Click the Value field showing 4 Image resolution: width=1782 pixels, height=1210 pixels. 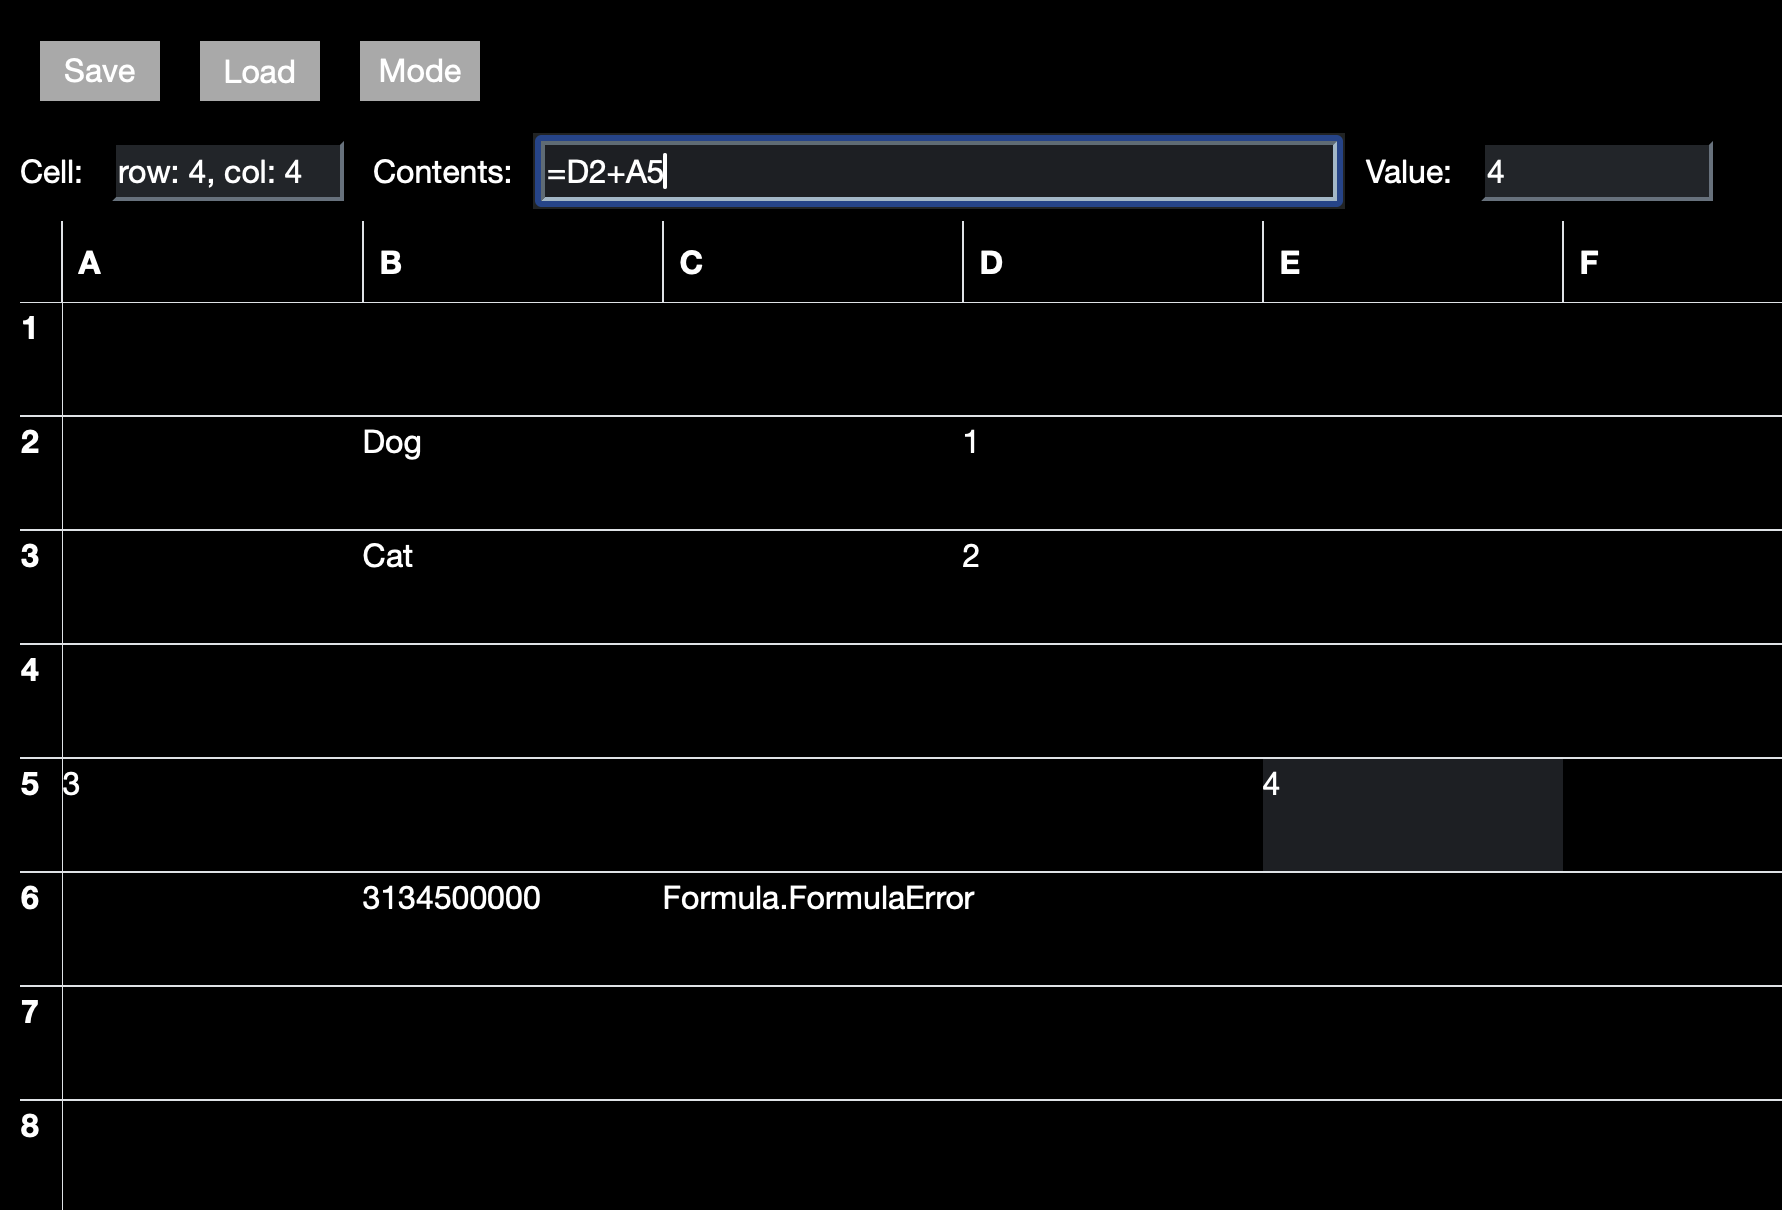tap(1594, 171)
